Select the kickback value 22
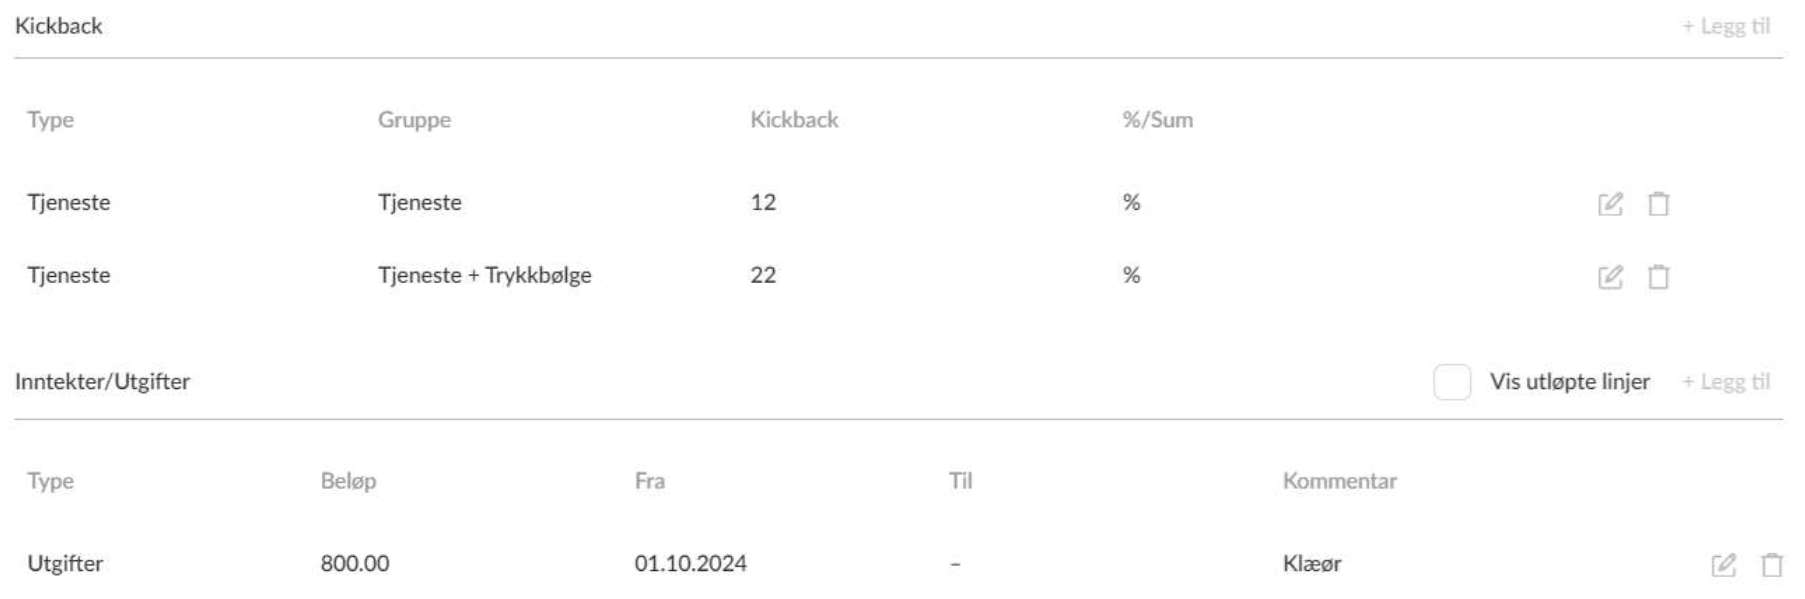The image size is (1805, 599). coord(763,275)
